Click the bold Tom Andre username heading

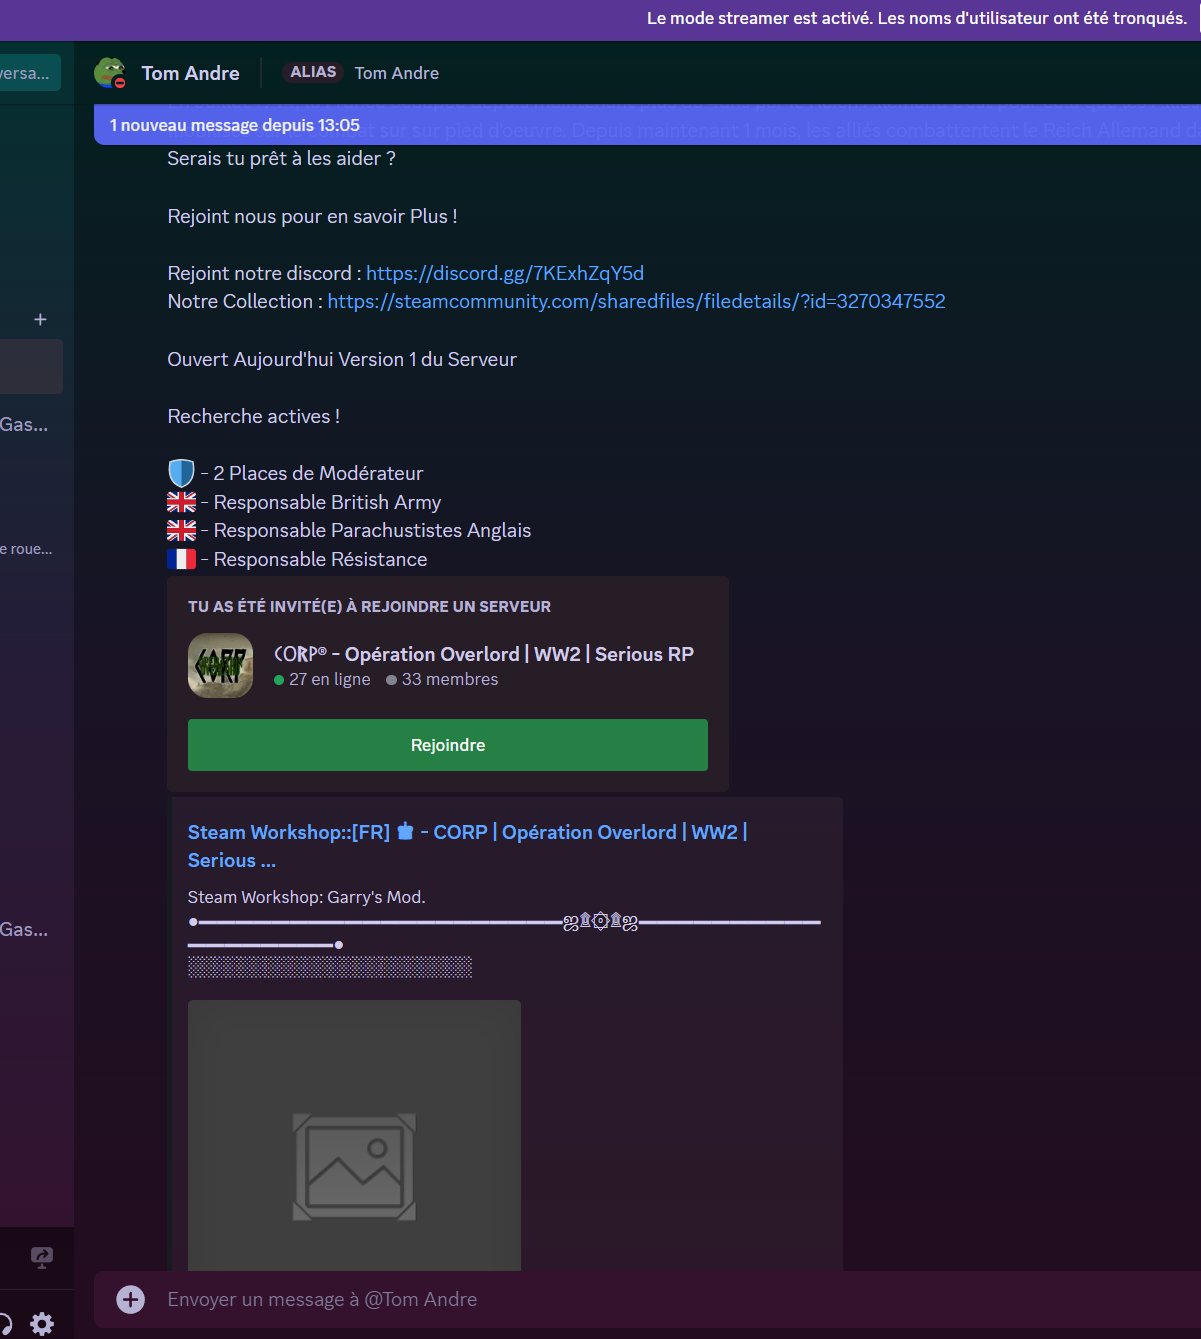point(191,73)
